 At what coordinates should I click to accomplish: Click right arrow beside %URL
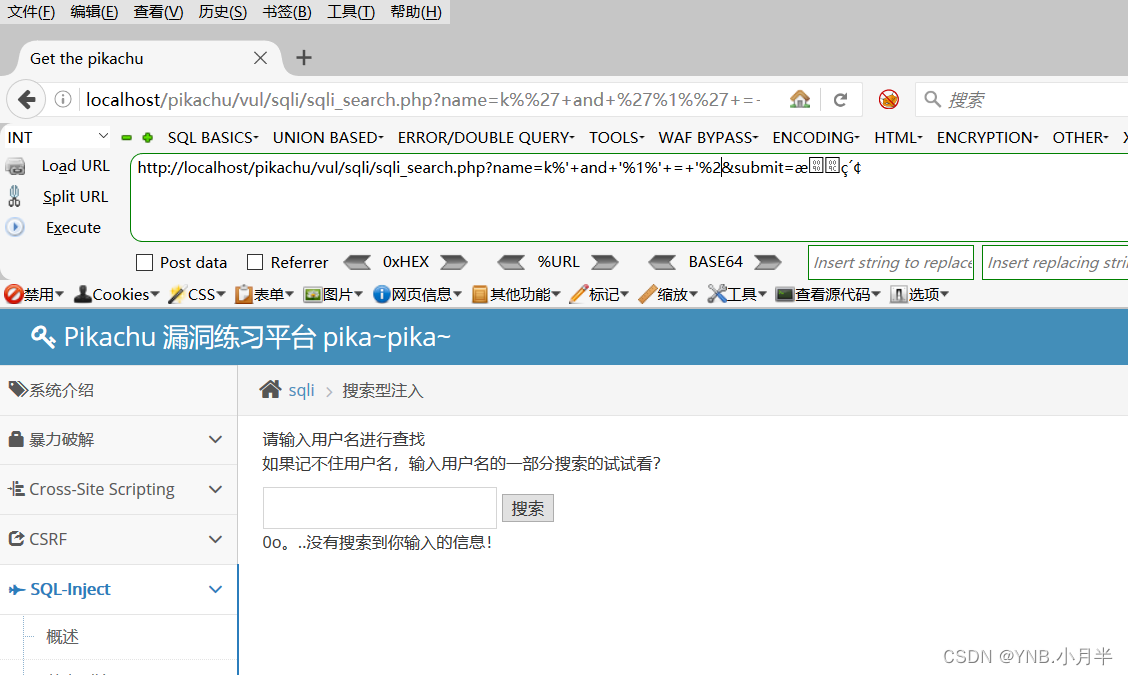[605, 262]
